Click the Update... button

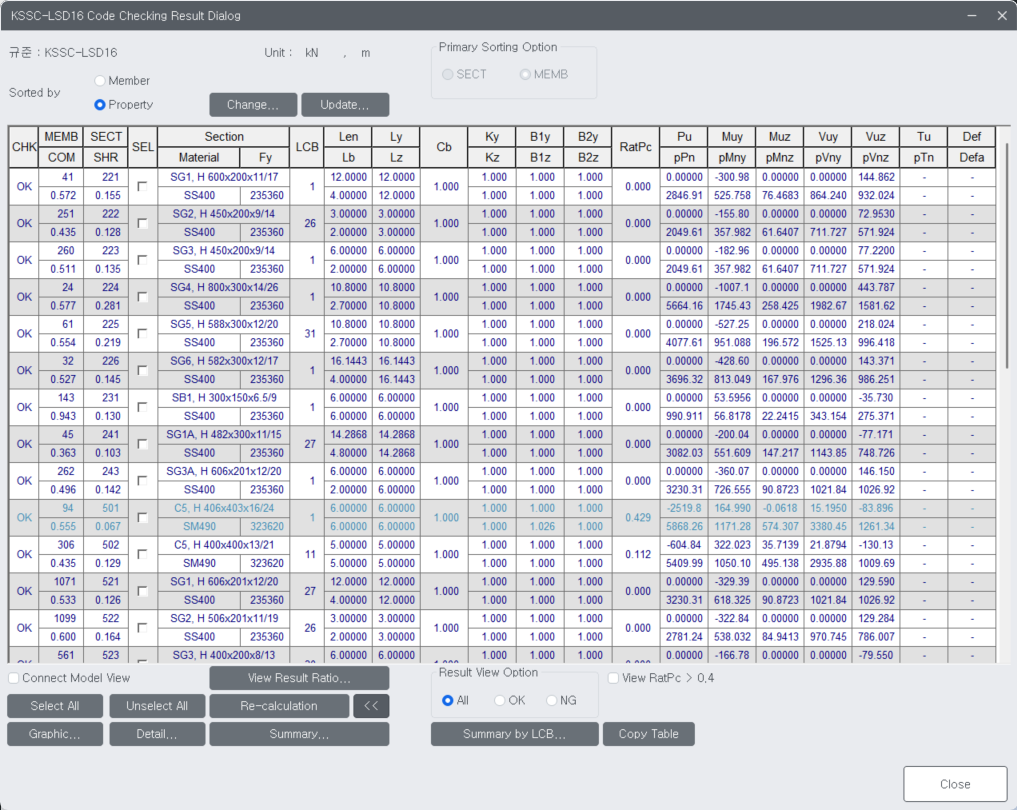coord(345,104)
